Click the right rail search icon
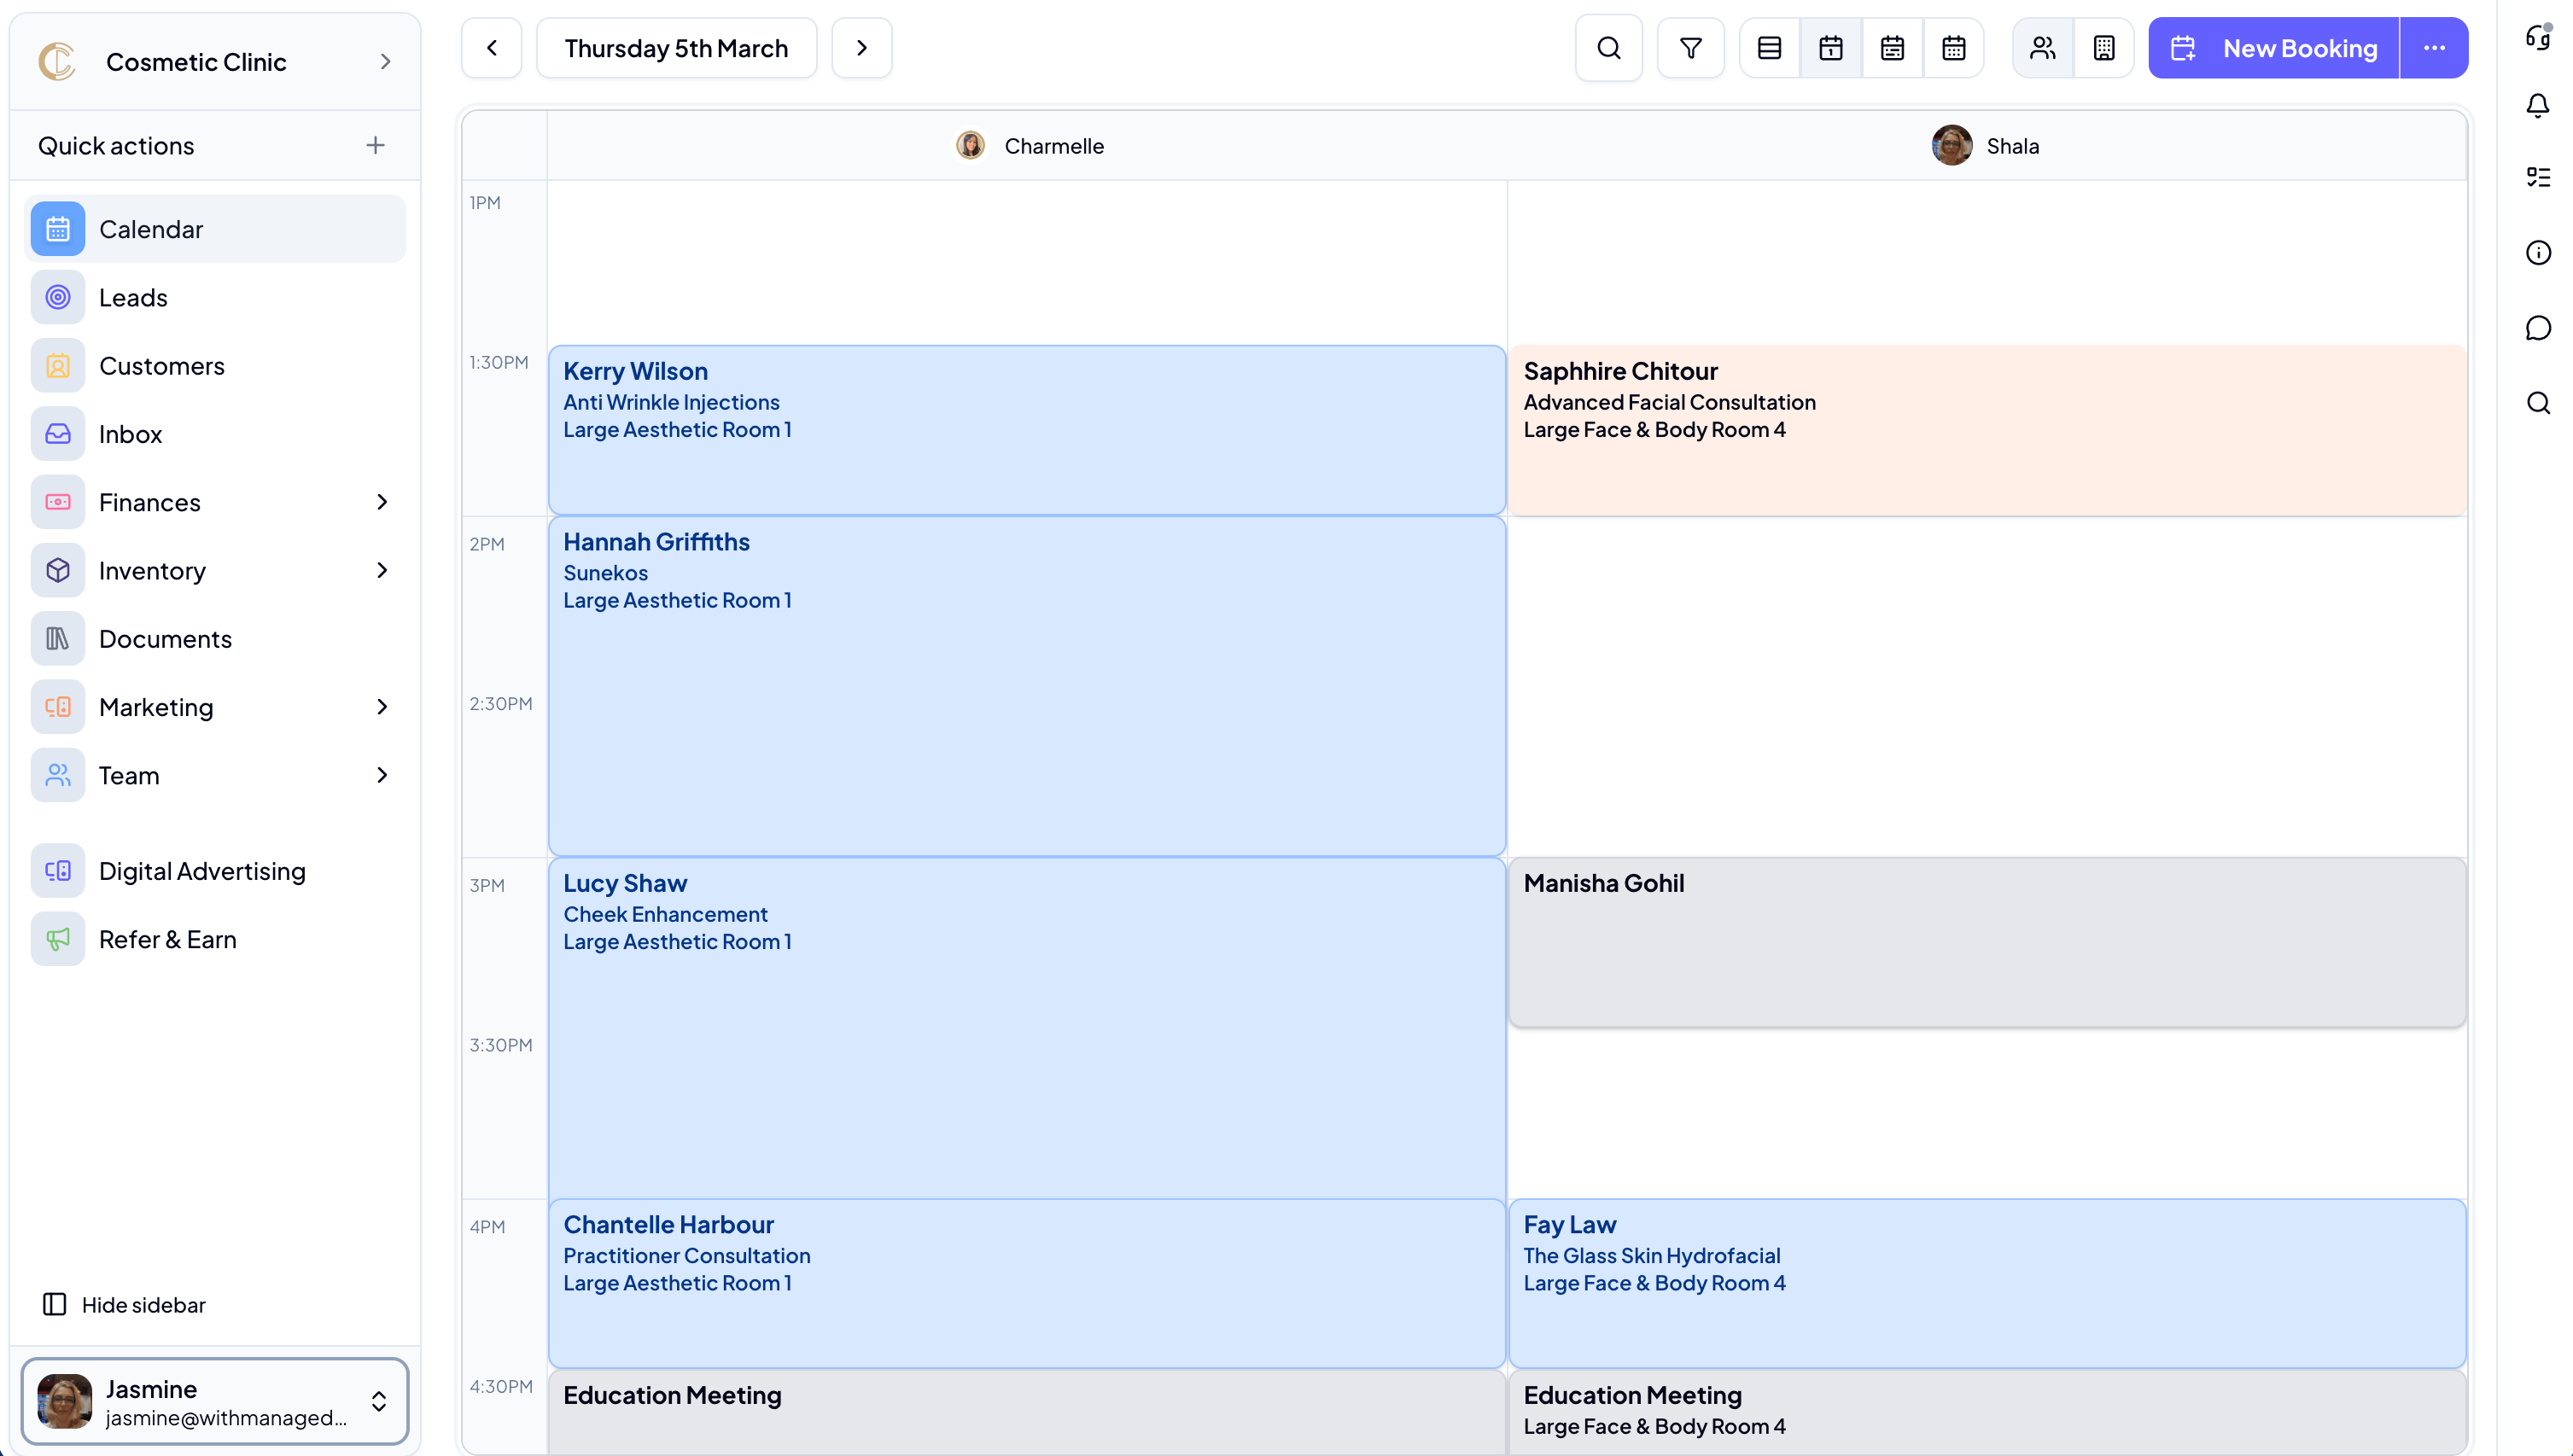Viewport: 2573px width, 1456px height. pyautogui.click(x=2538, y=403)
